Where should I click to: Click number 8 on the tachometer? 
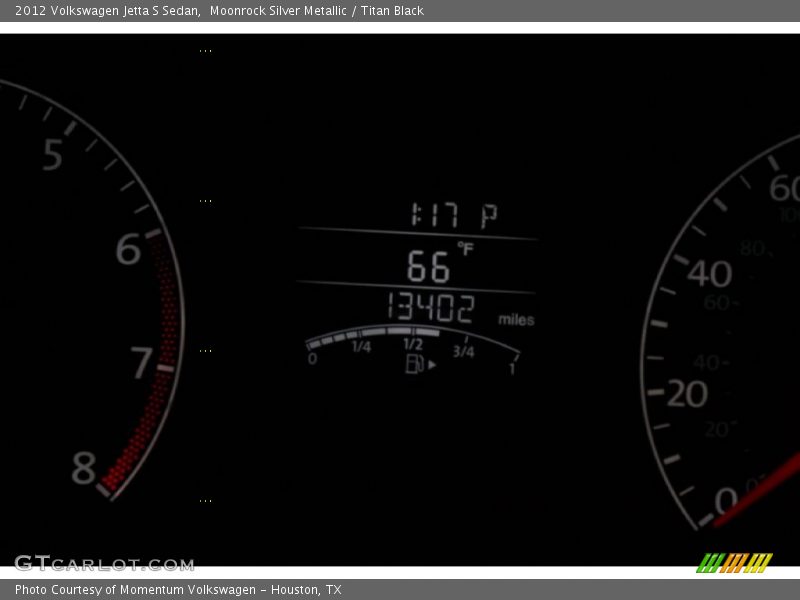click(84, 467)
